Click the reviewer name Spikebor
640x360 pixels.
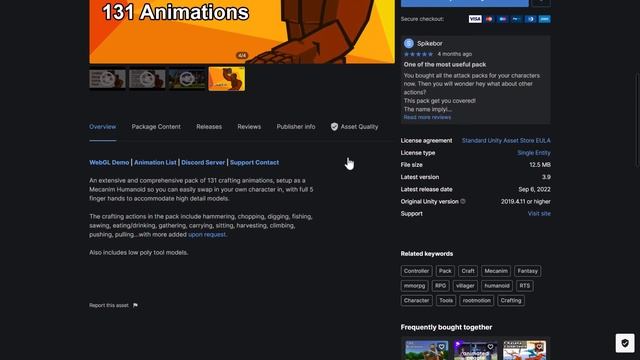(429, 43)
